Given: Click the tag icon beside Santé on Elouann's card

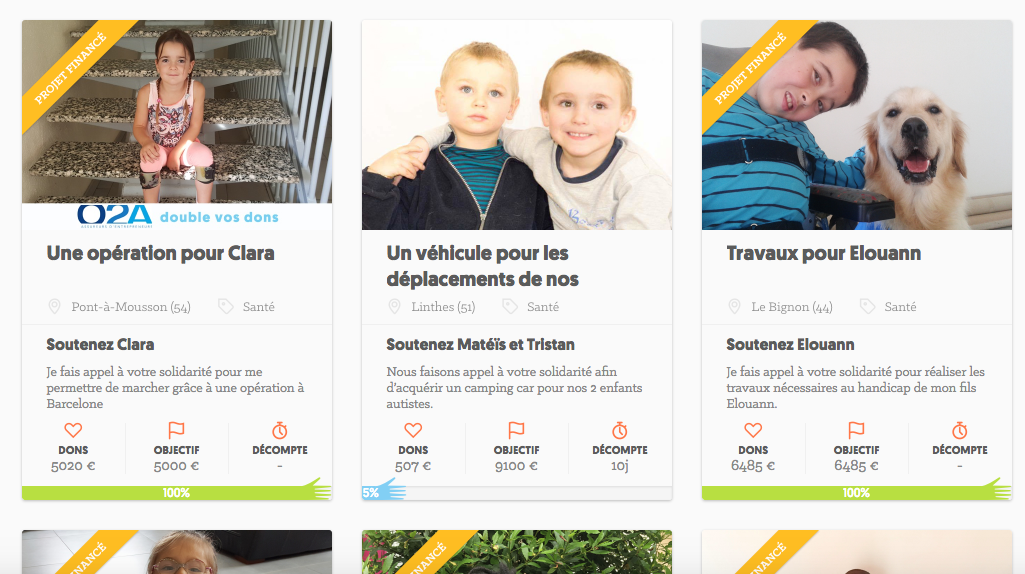Looking at the screenshot, I should point(867,307).
